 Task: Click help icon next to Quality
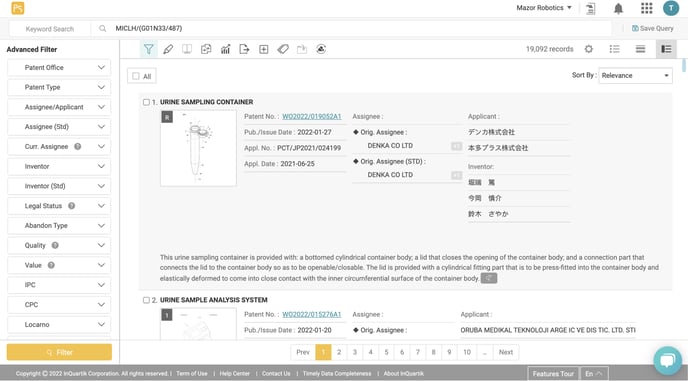pos(55,245)
